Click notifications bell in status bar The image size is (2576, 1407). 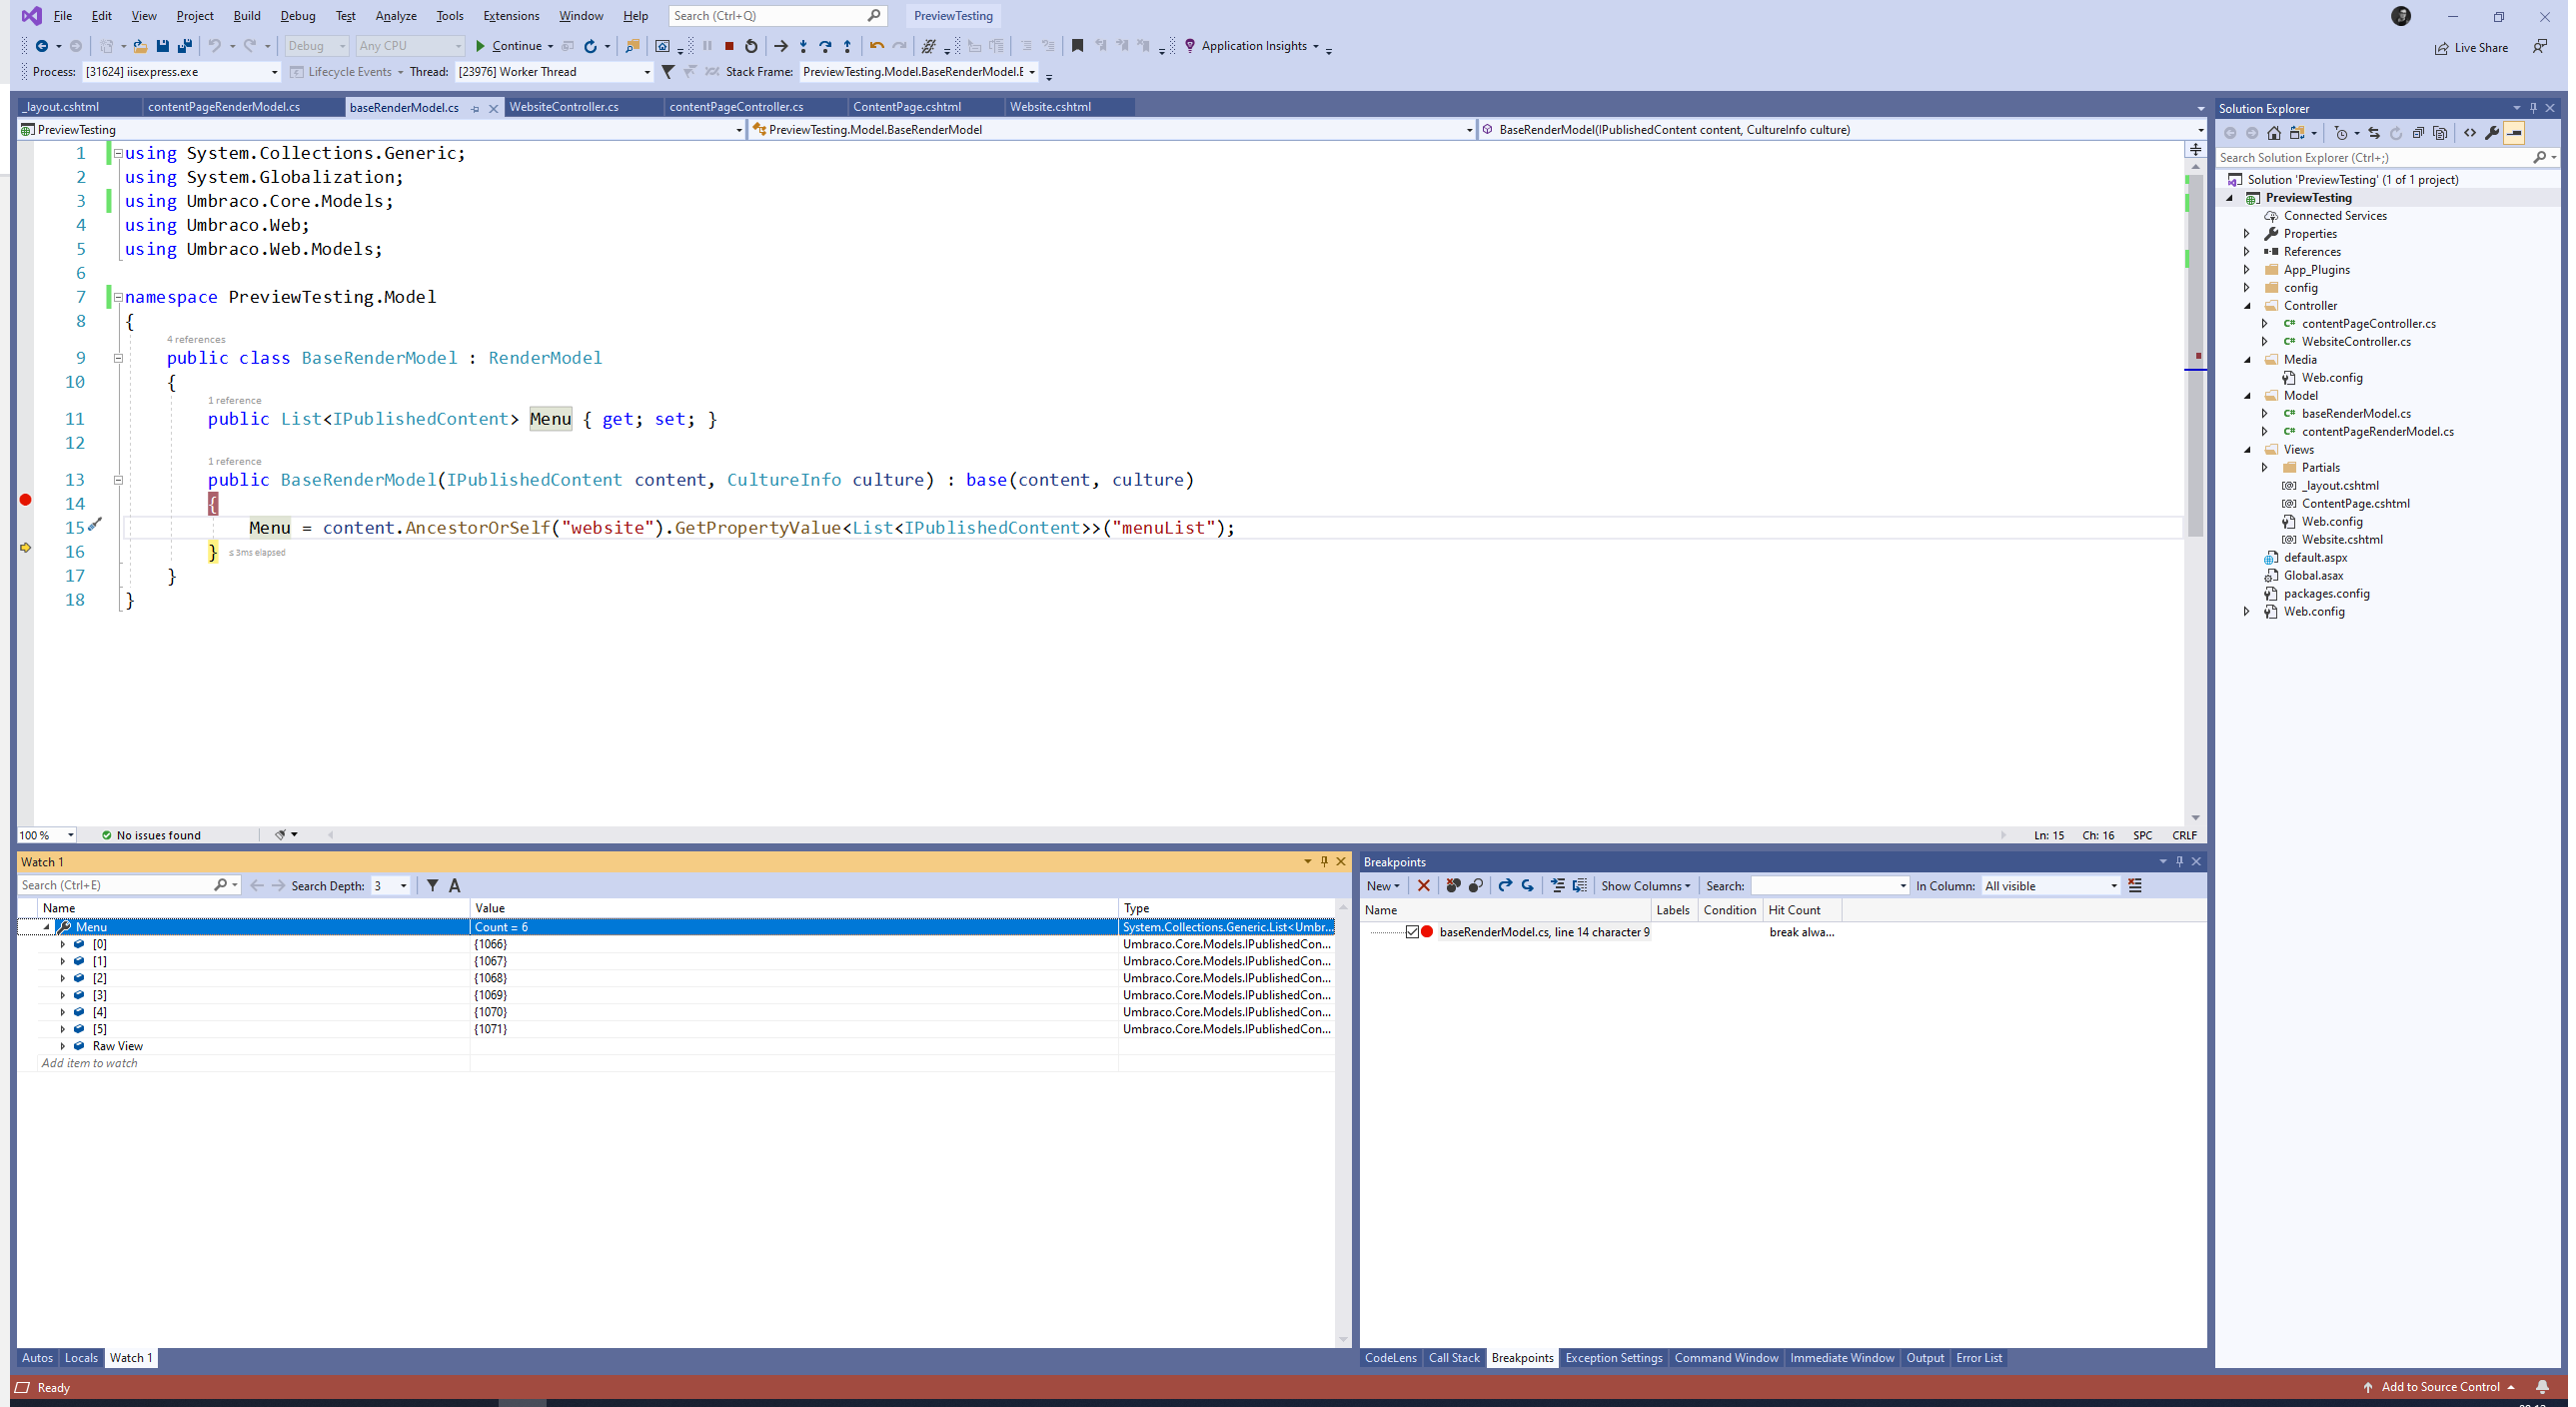[x=2542, y=1387]
